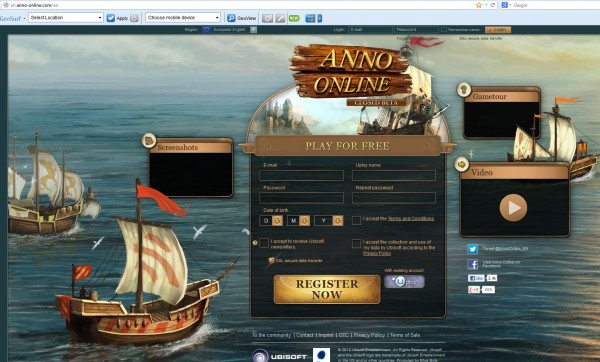Click the Uplay name field
The image size is (600, 362).
tap(394, 176)
